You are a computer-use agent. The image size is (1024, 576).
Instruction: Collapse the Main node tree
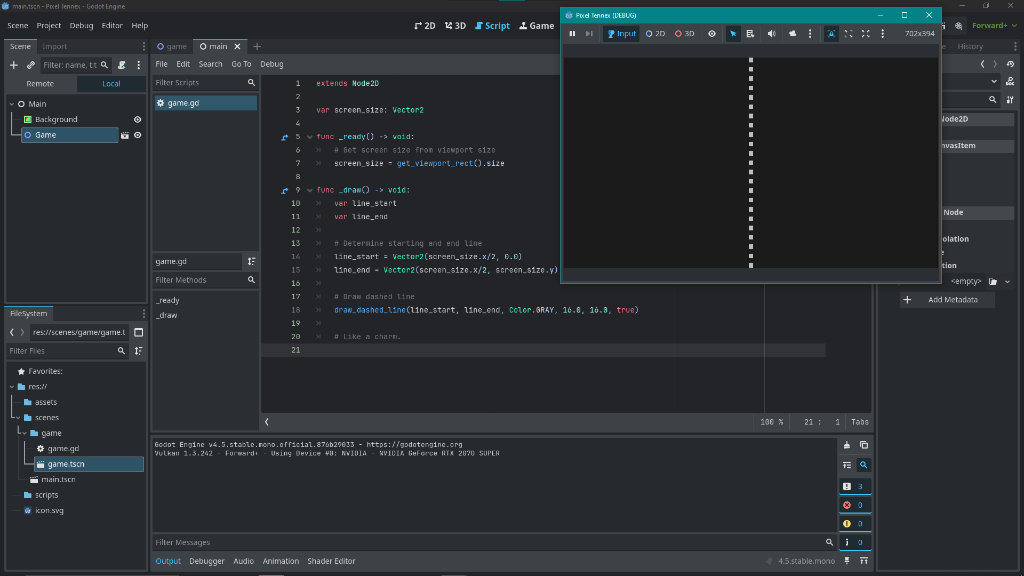tap(11, 104)
